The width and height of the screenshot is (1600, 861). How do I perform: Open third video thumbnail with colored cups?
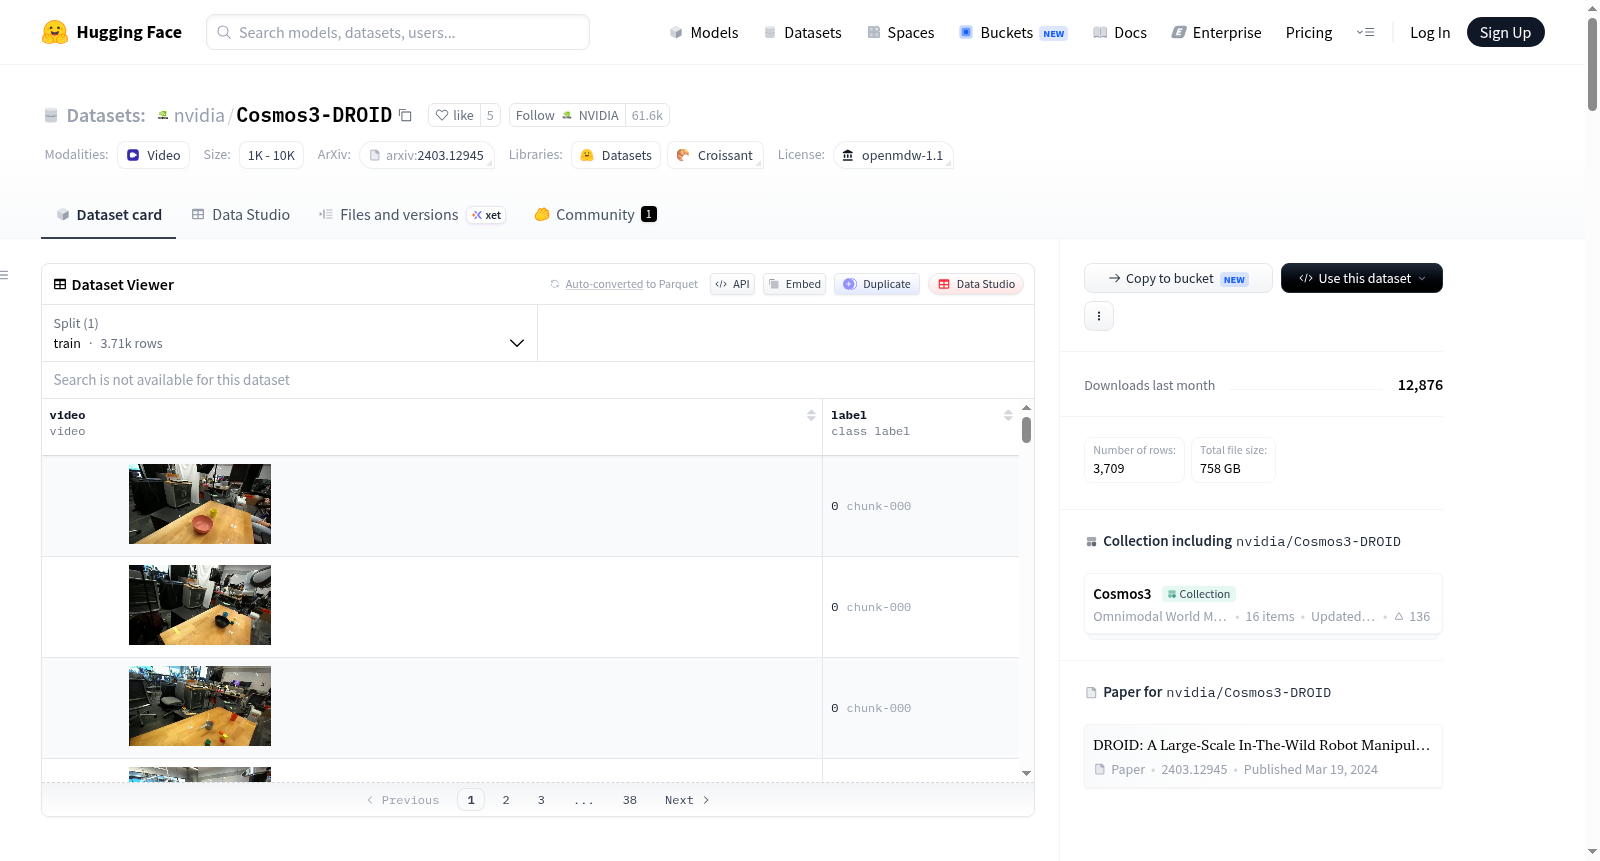200,706
